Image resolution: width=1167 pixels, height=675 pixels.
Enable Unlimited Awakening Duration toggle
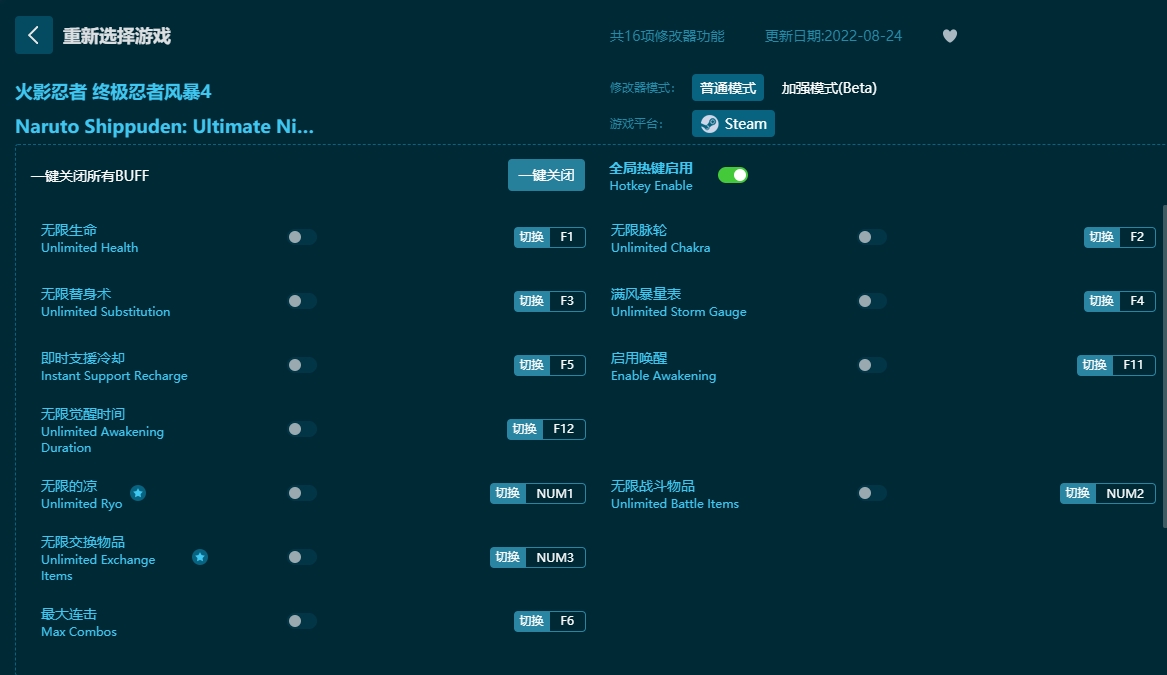301,429
